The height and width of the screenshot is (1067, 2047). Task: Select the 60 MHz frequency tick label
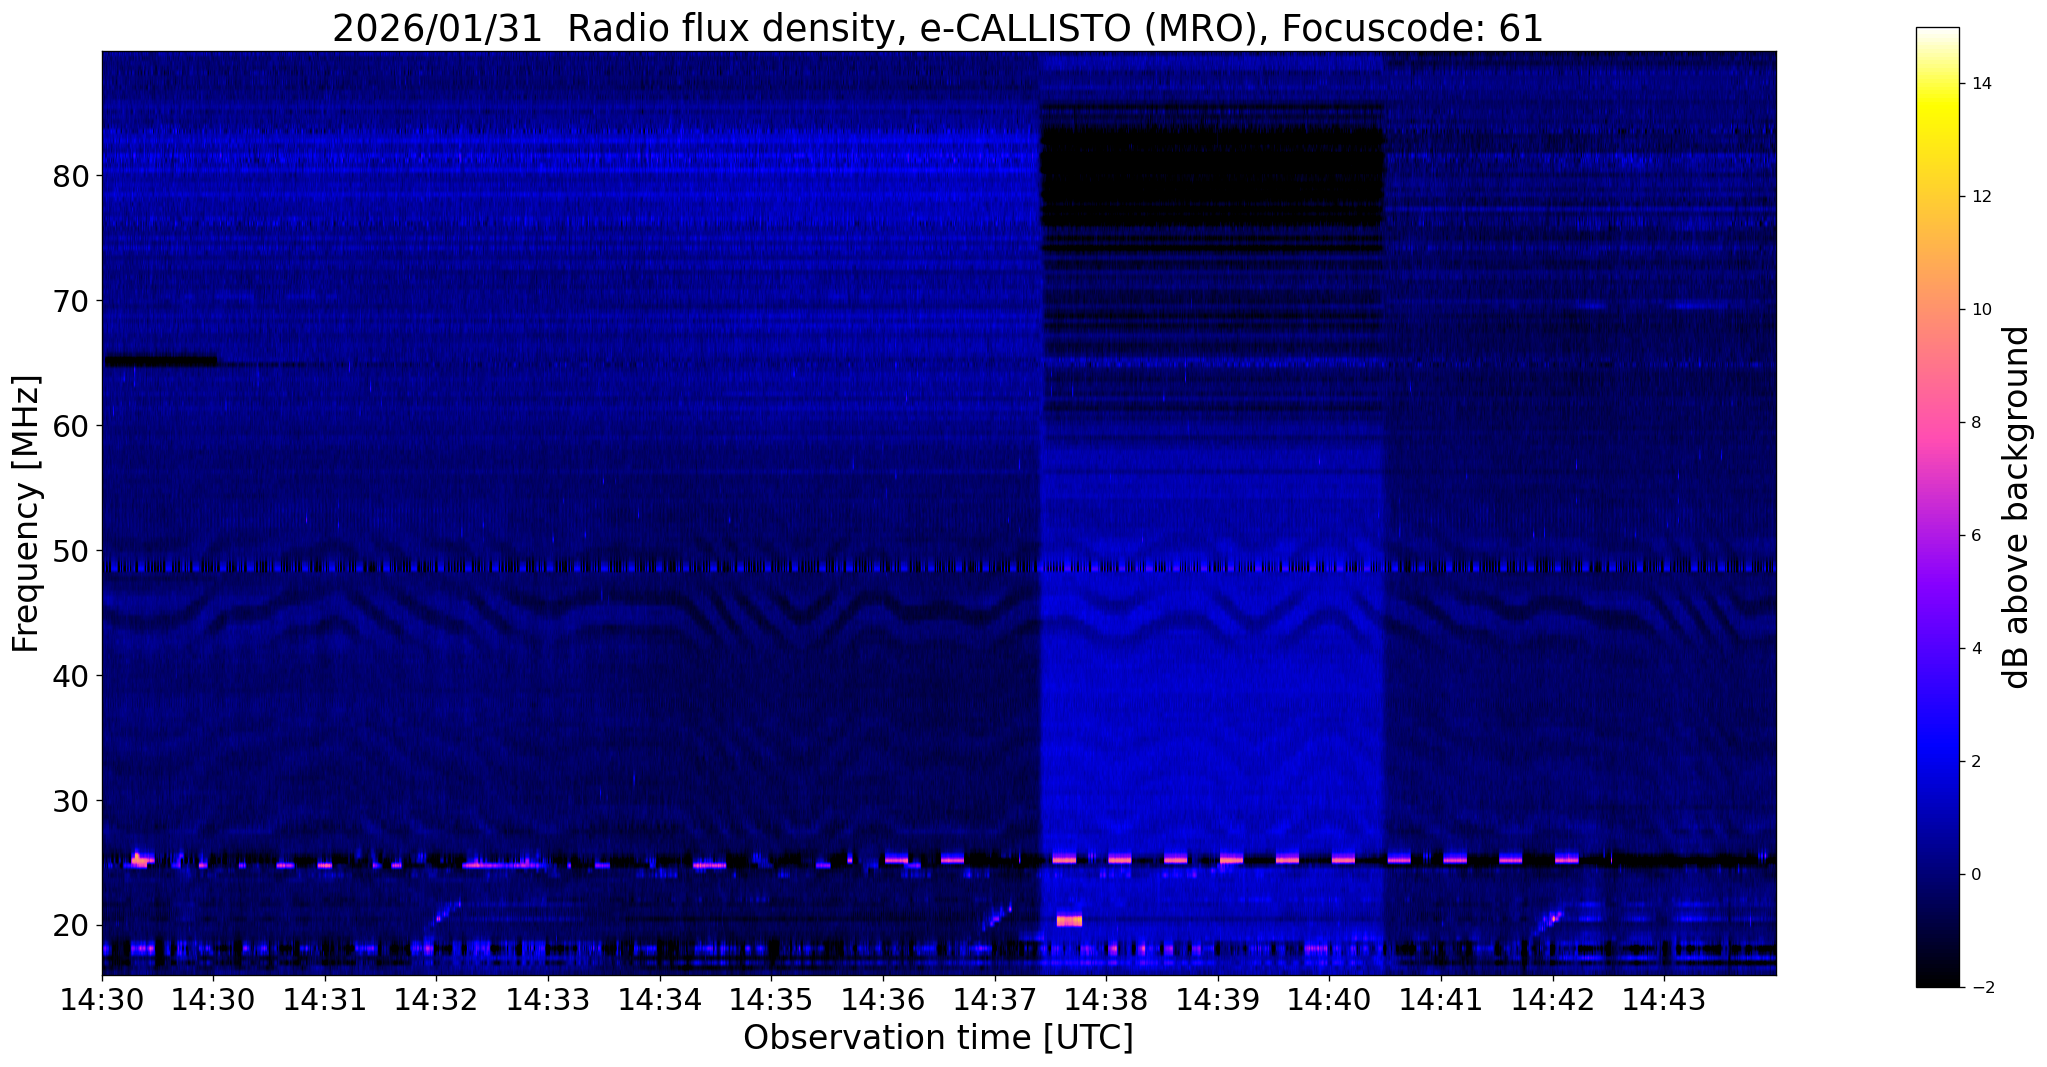[71, 427]
